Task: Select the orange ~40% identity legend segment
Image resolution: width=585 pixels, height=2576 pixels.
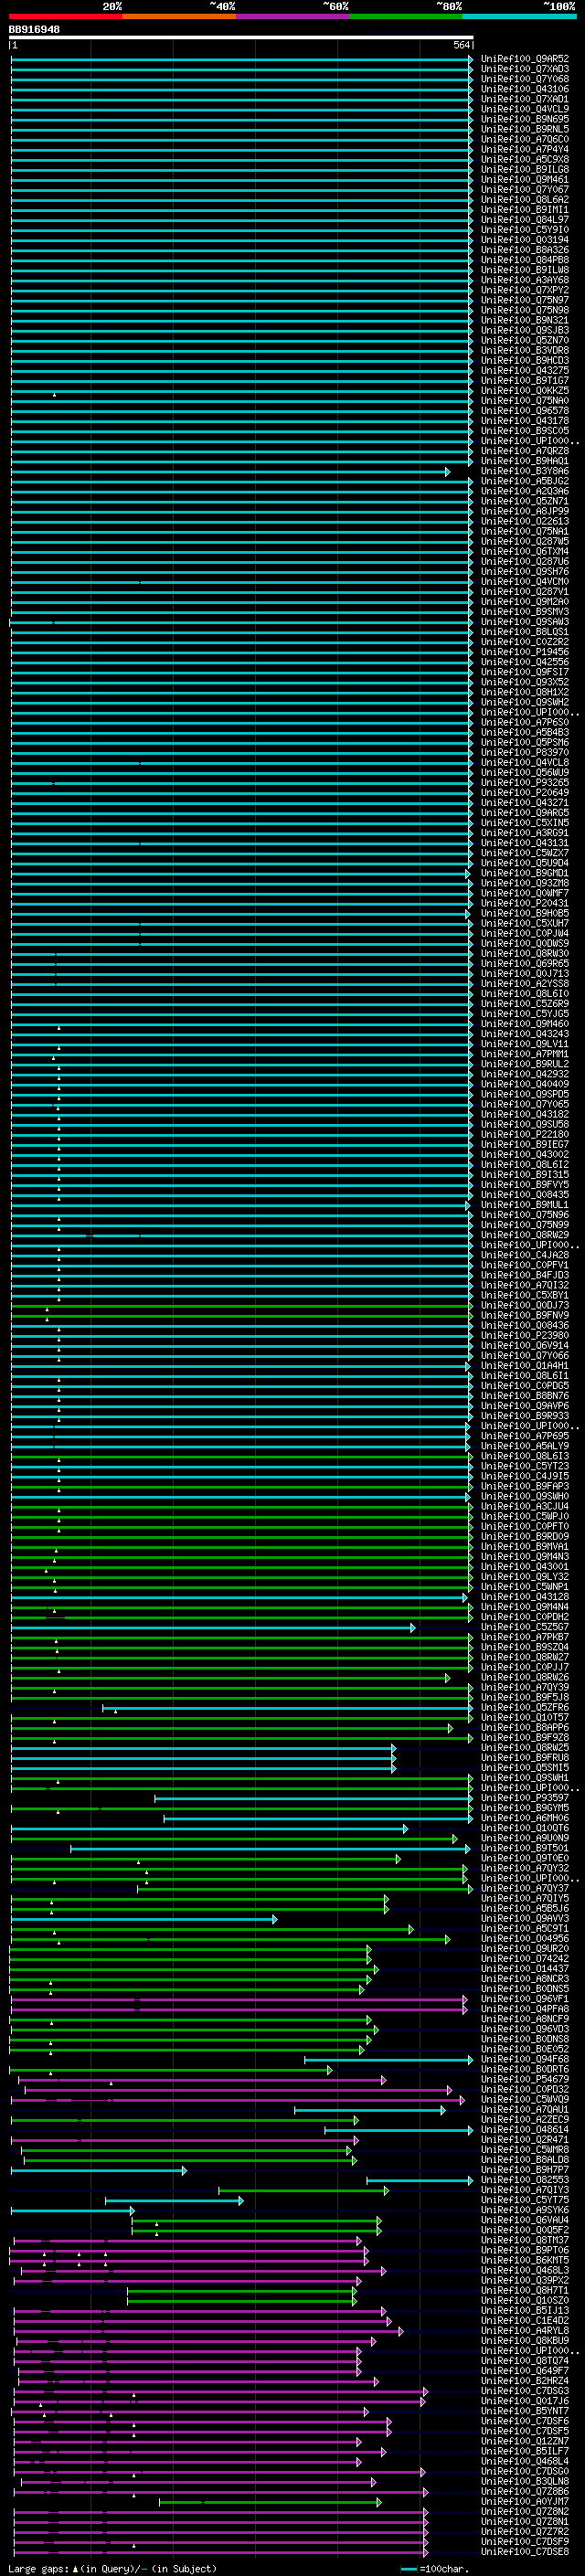Action: (179, 16)
